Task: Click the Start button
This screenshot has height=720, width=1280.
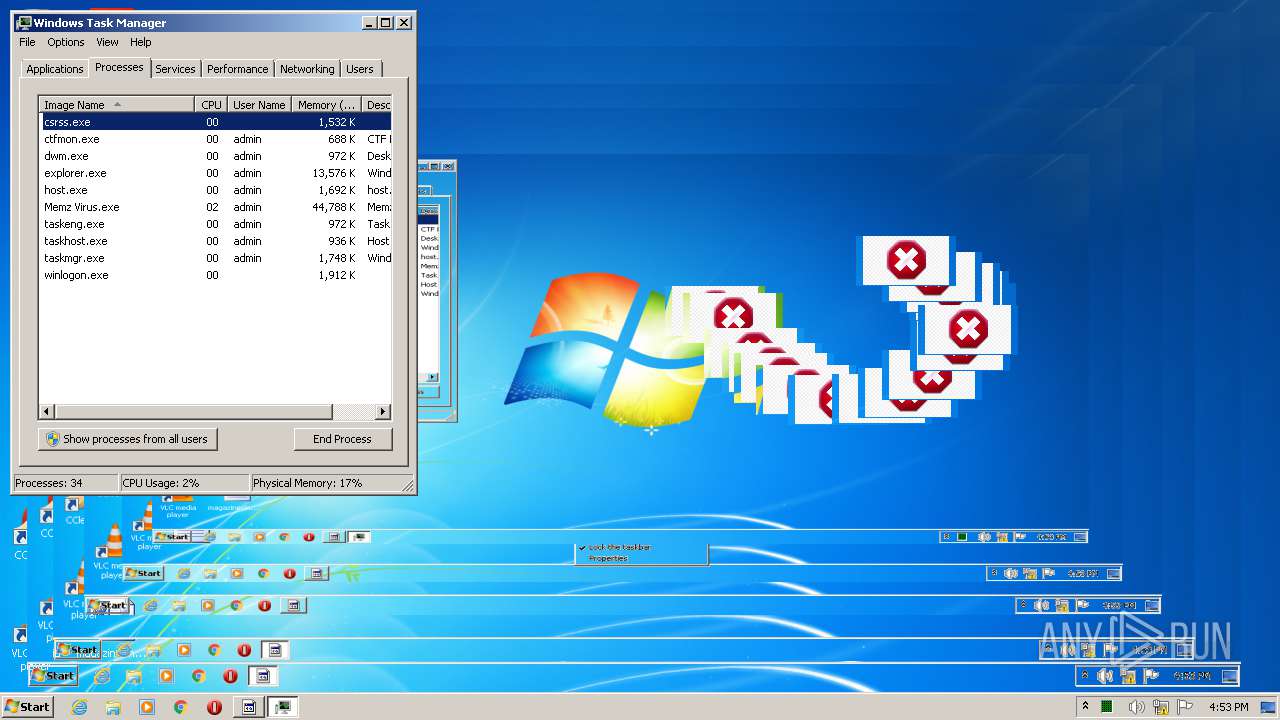Action: 27,707
